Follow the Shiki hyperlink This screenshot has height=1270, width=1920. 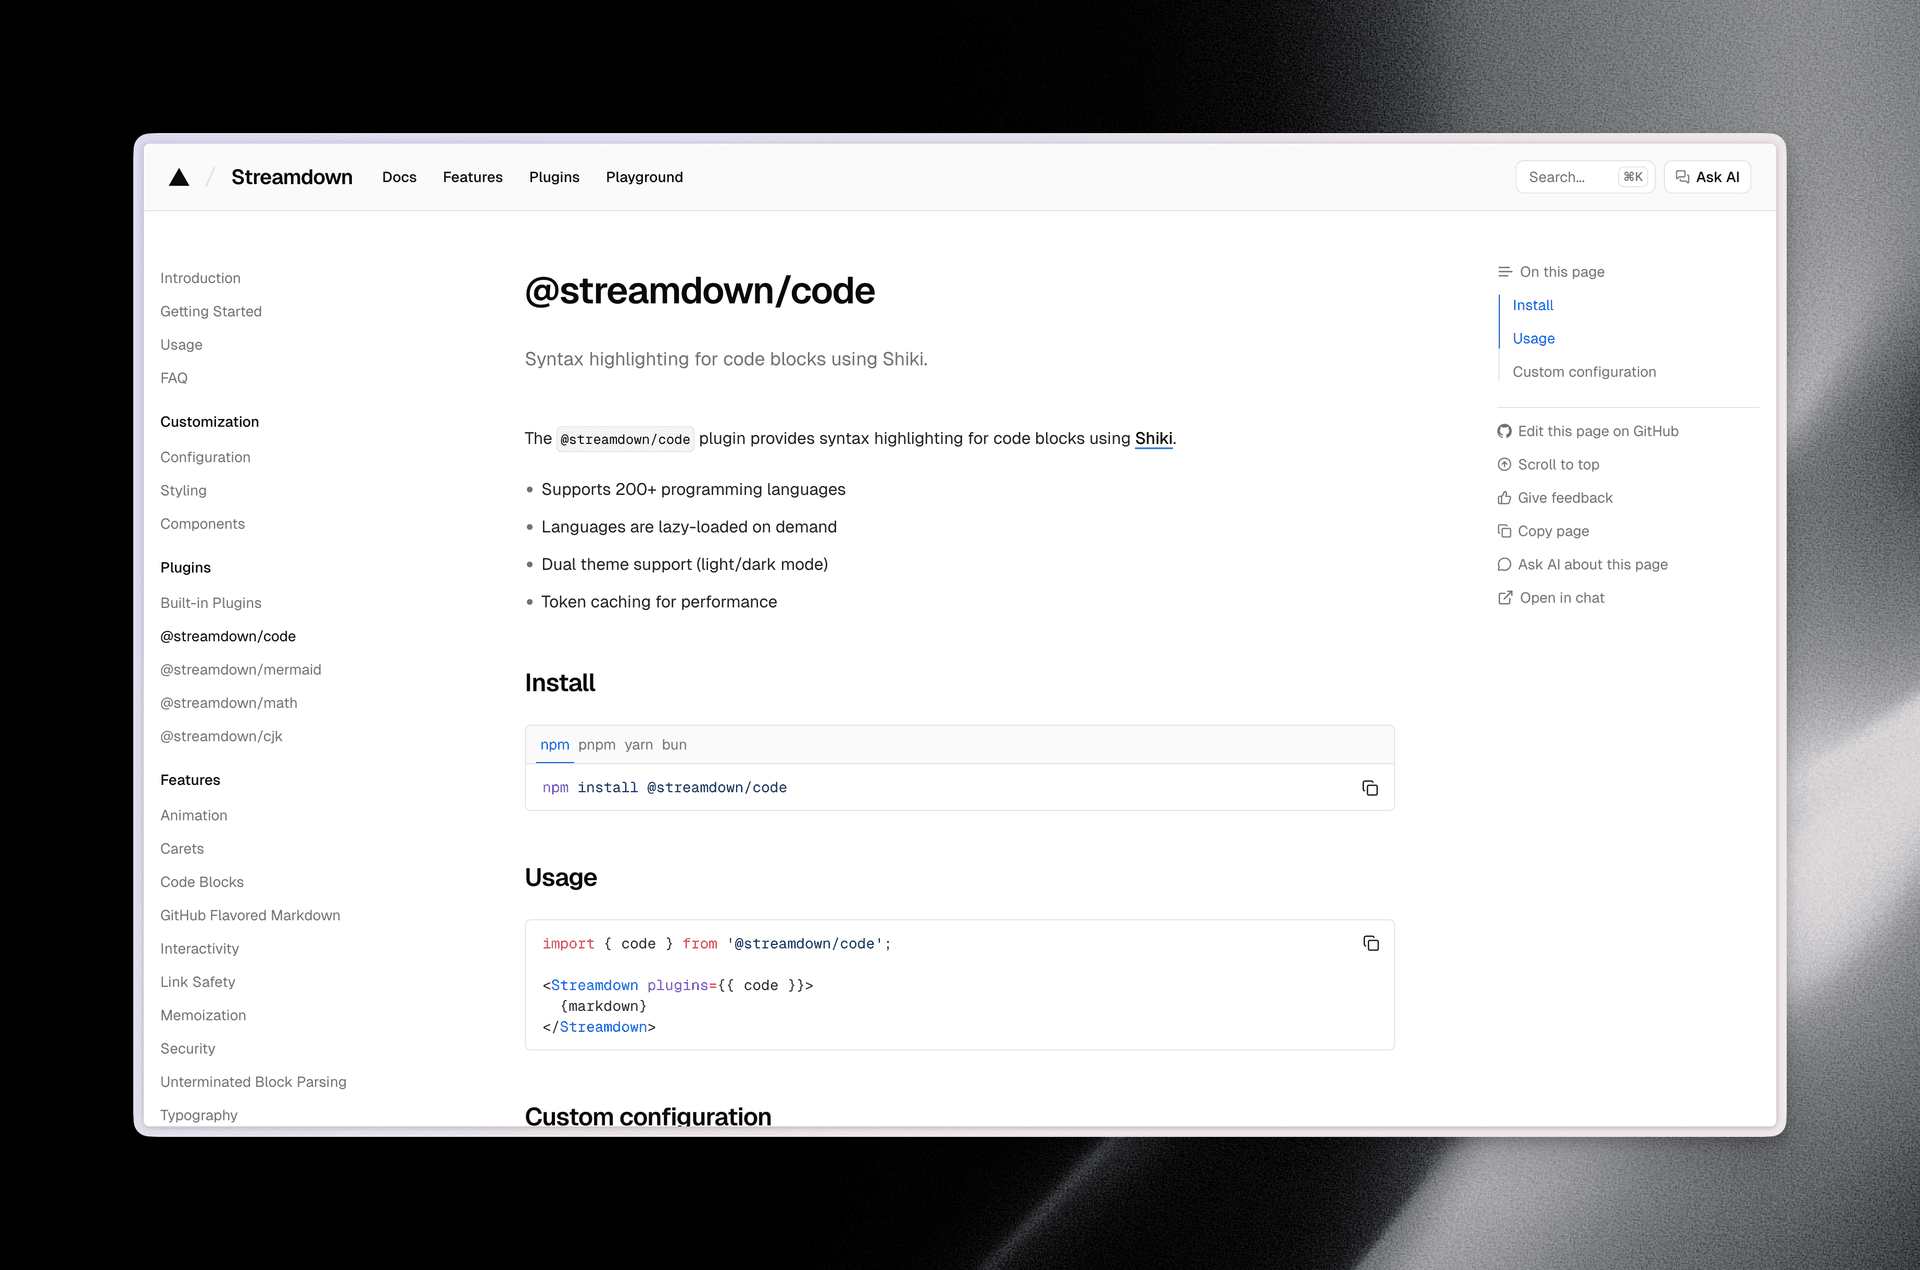pyautogui.click(x=1153, y=438)
